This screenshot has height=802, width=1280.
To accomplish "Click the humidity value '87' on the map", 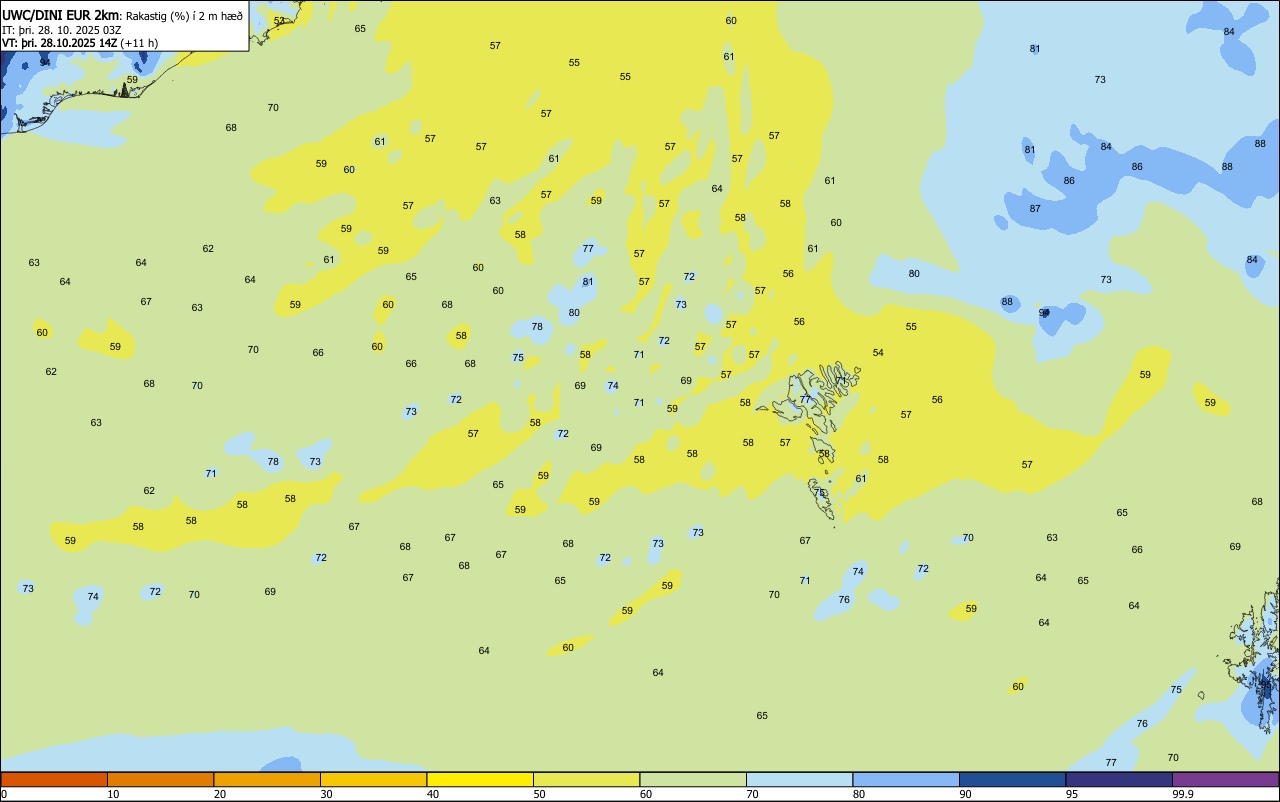I will click(1035, 209).
